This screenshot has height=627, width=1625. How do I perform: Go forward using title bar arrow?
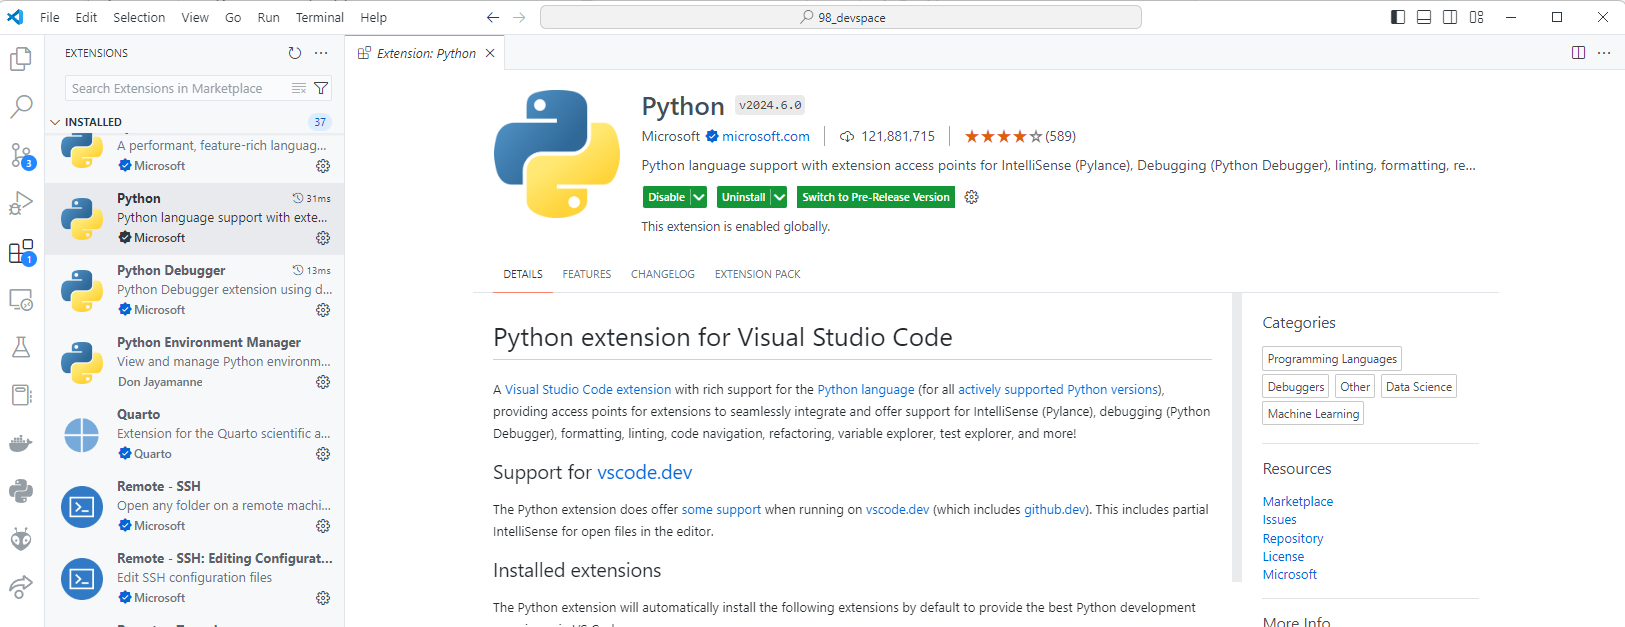pyautogui.click(x=519, y=17)
